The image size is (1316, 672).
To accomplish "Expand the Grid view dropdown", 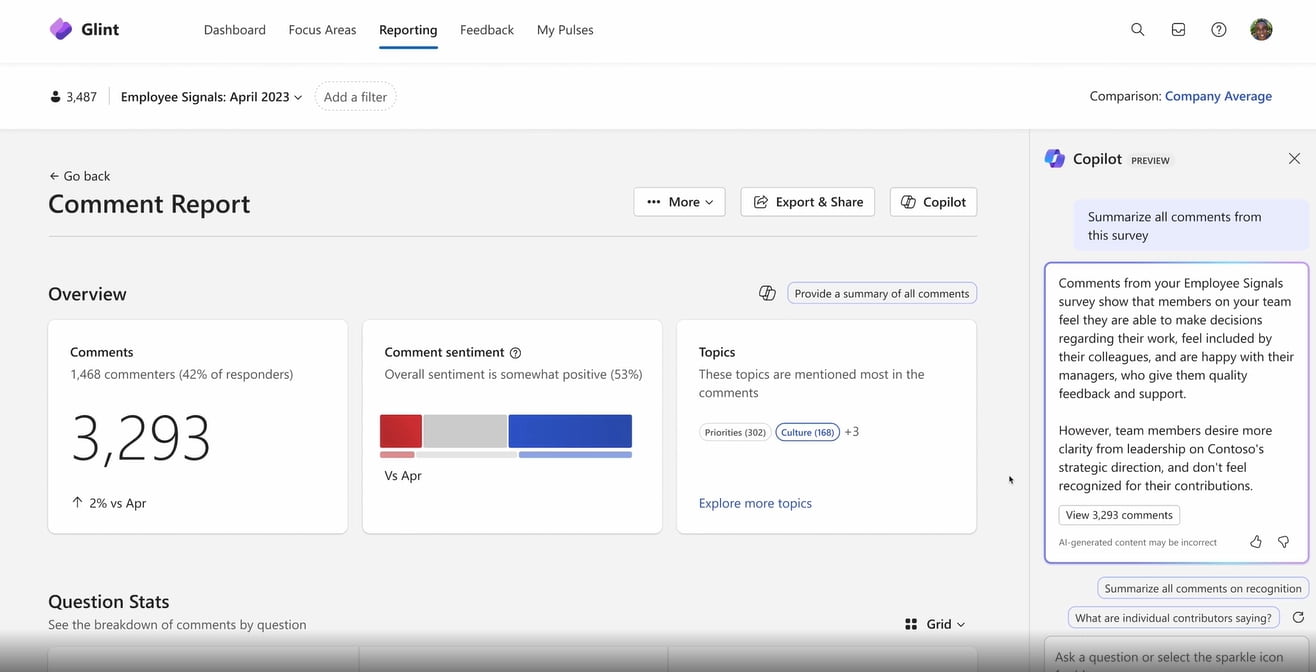I will [935, 624].
